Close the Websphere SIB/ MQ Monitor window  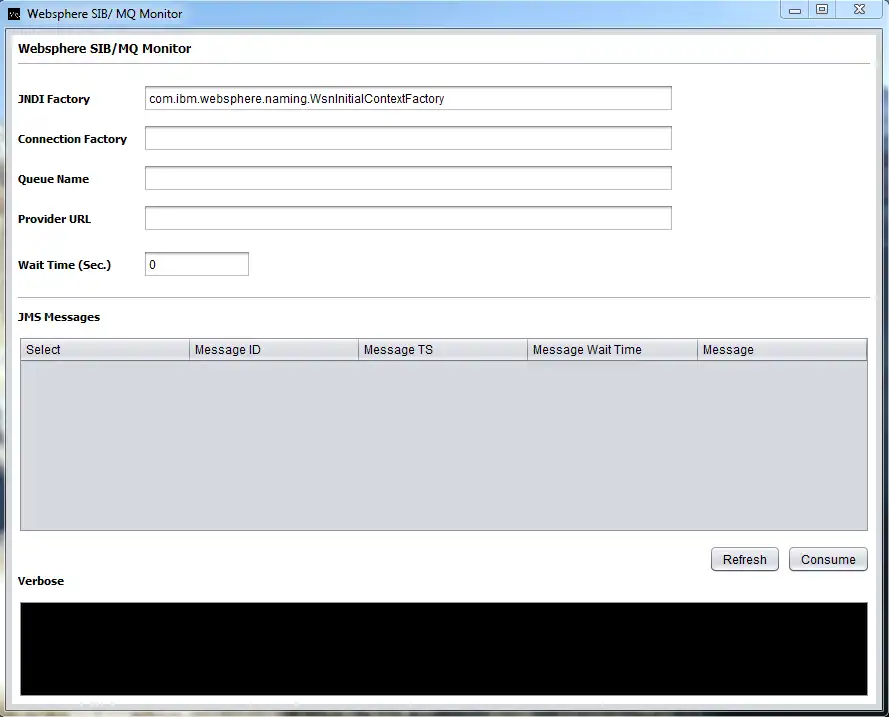(x=860, y=10)
